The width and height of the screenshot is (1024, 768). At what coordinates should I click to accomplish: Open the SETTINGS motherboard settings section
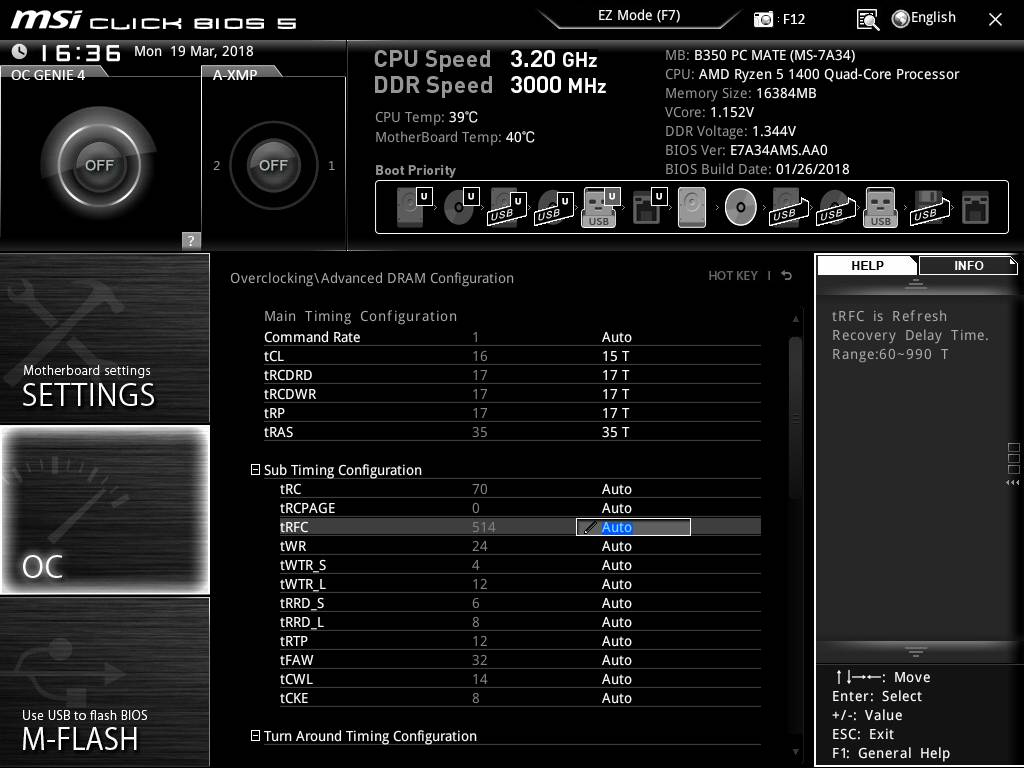pos(104,338)
